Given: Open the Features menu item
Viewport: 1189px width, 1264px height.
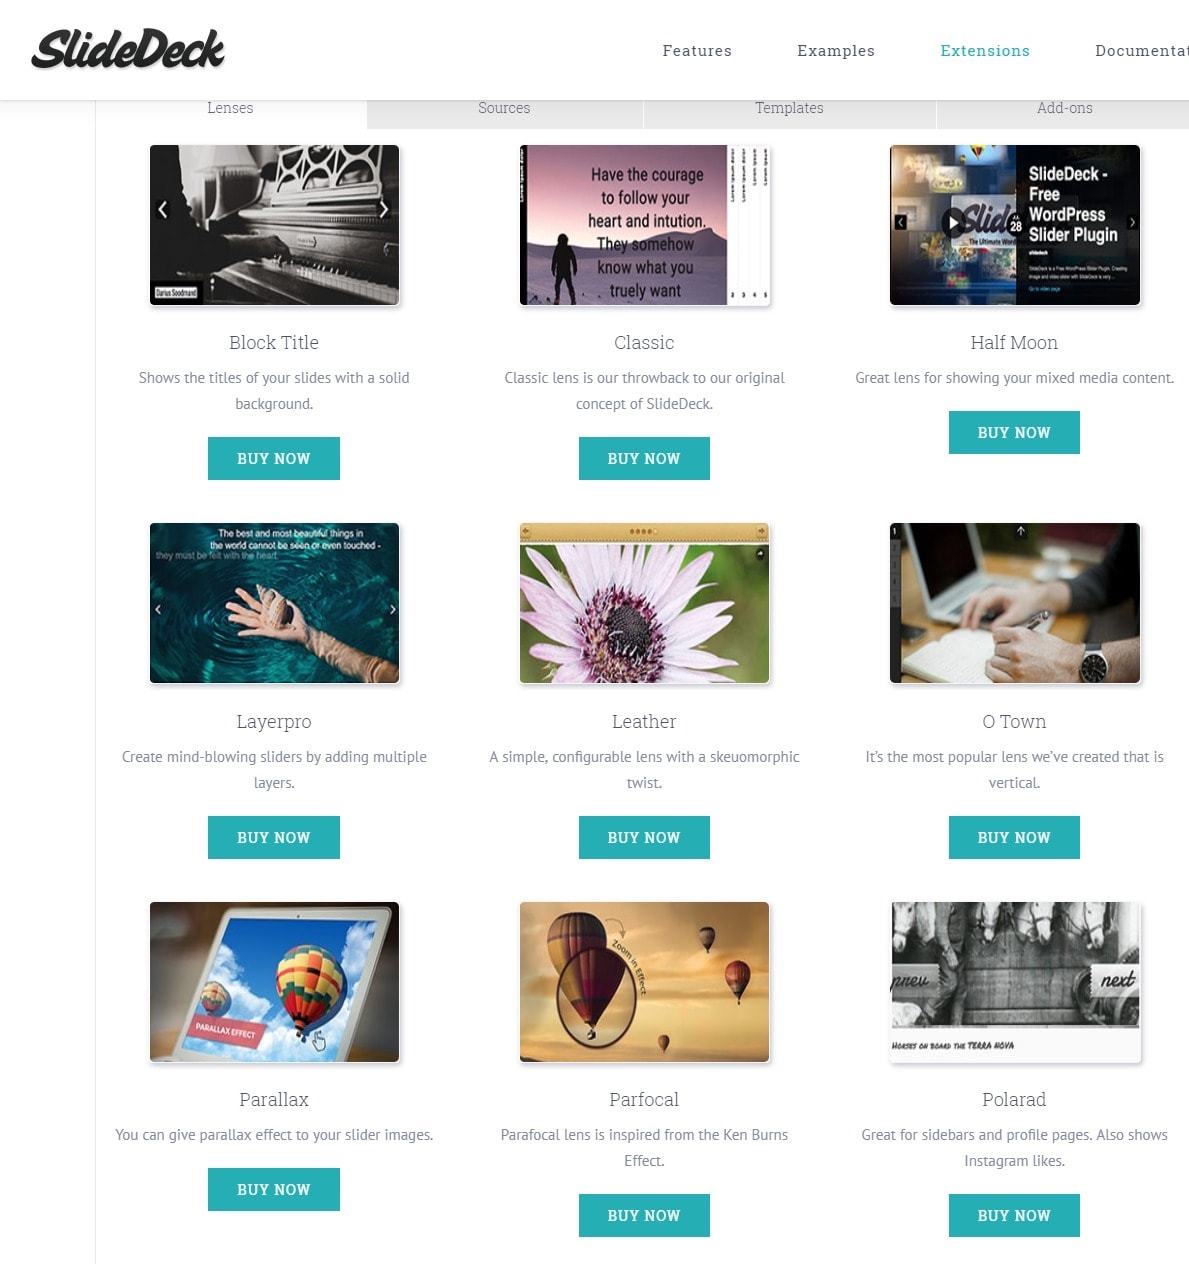Looking at the screenshot, I should pyautogui.click(x=697, y=50).
